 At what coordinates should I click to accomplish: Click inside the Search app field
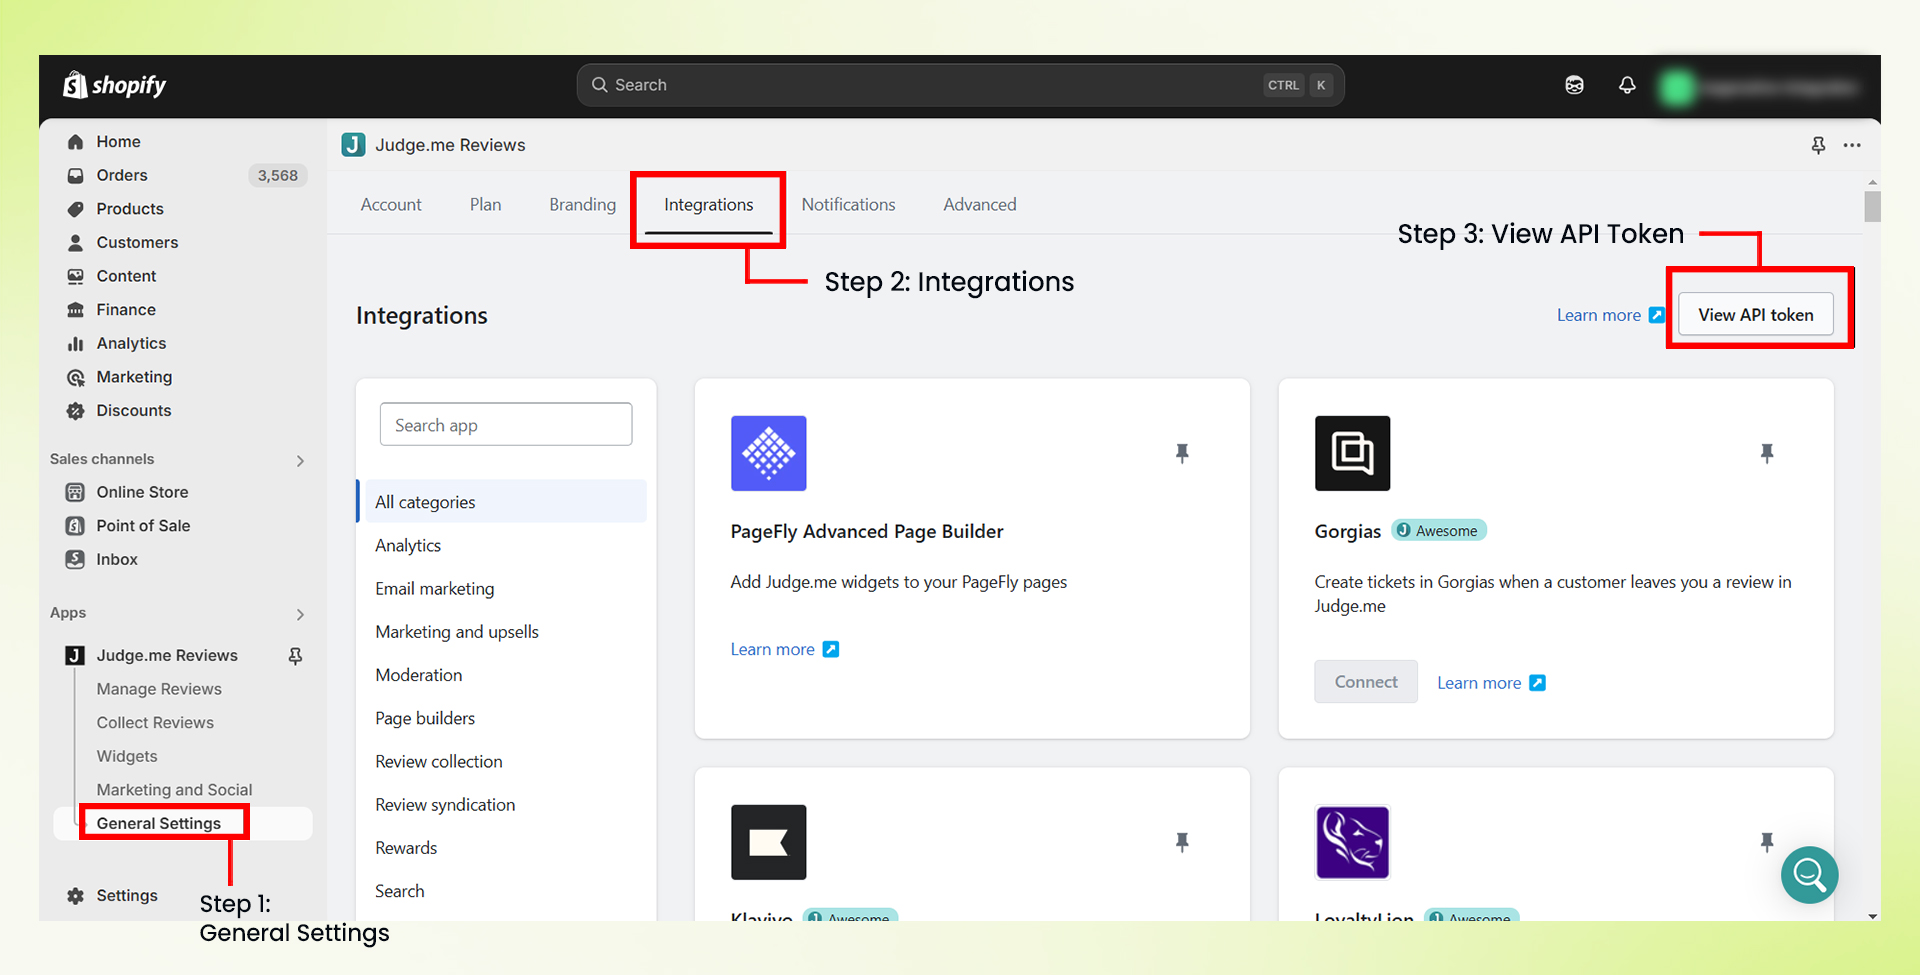click(506, 425)
